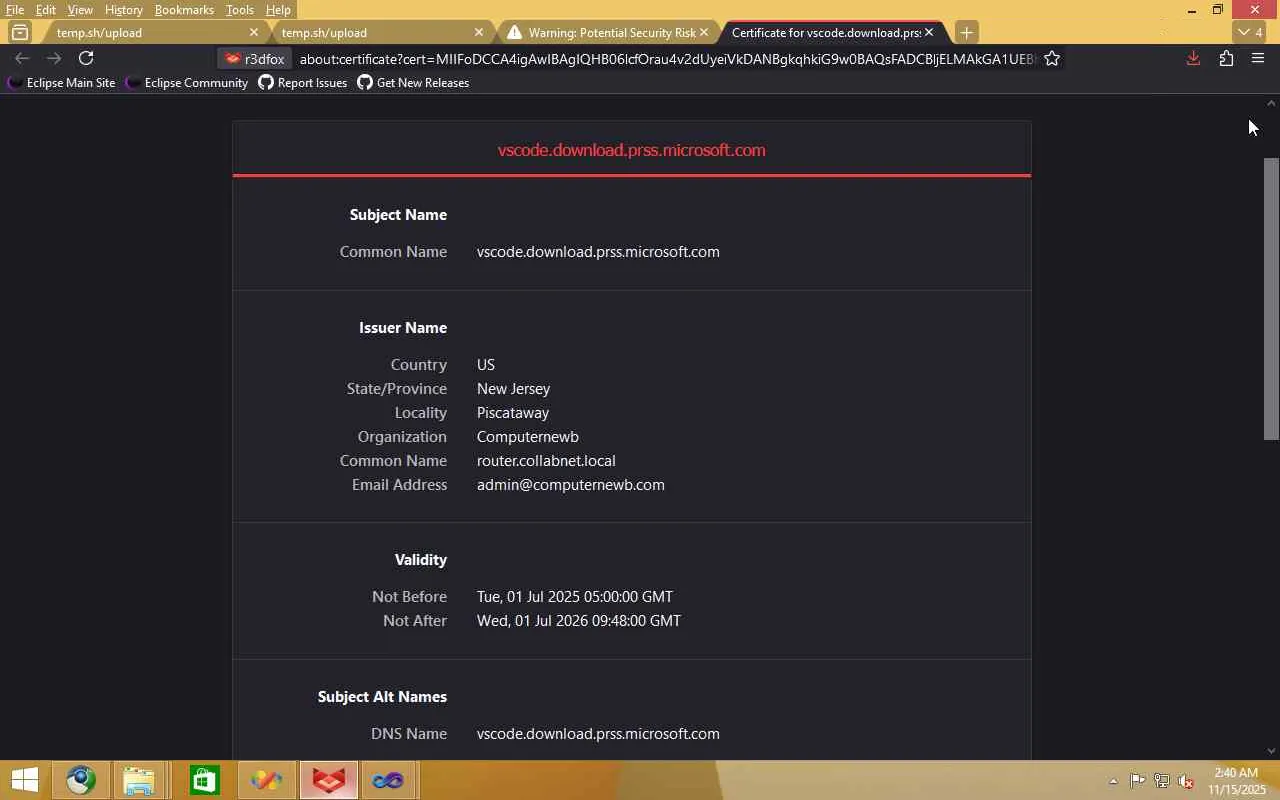Click Subject Name common name value

coord(598,252)
